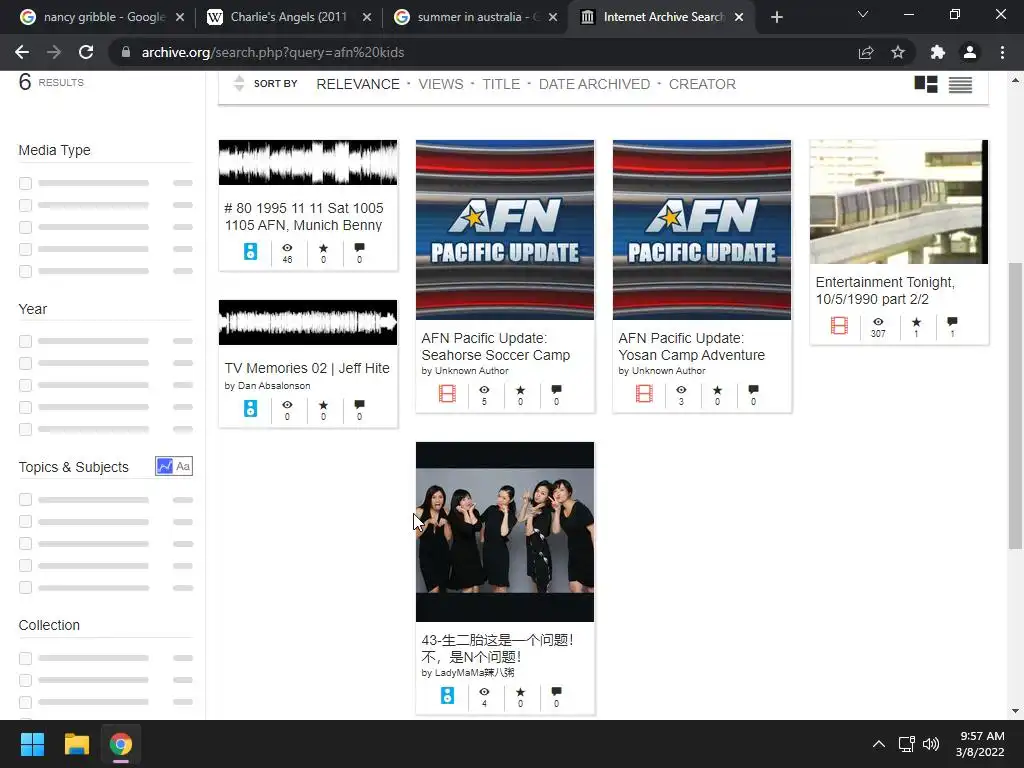Image resolution: width=1024 pixels, height=768 pixels.
Task: Open Windows Start menu
Action: 32,744
